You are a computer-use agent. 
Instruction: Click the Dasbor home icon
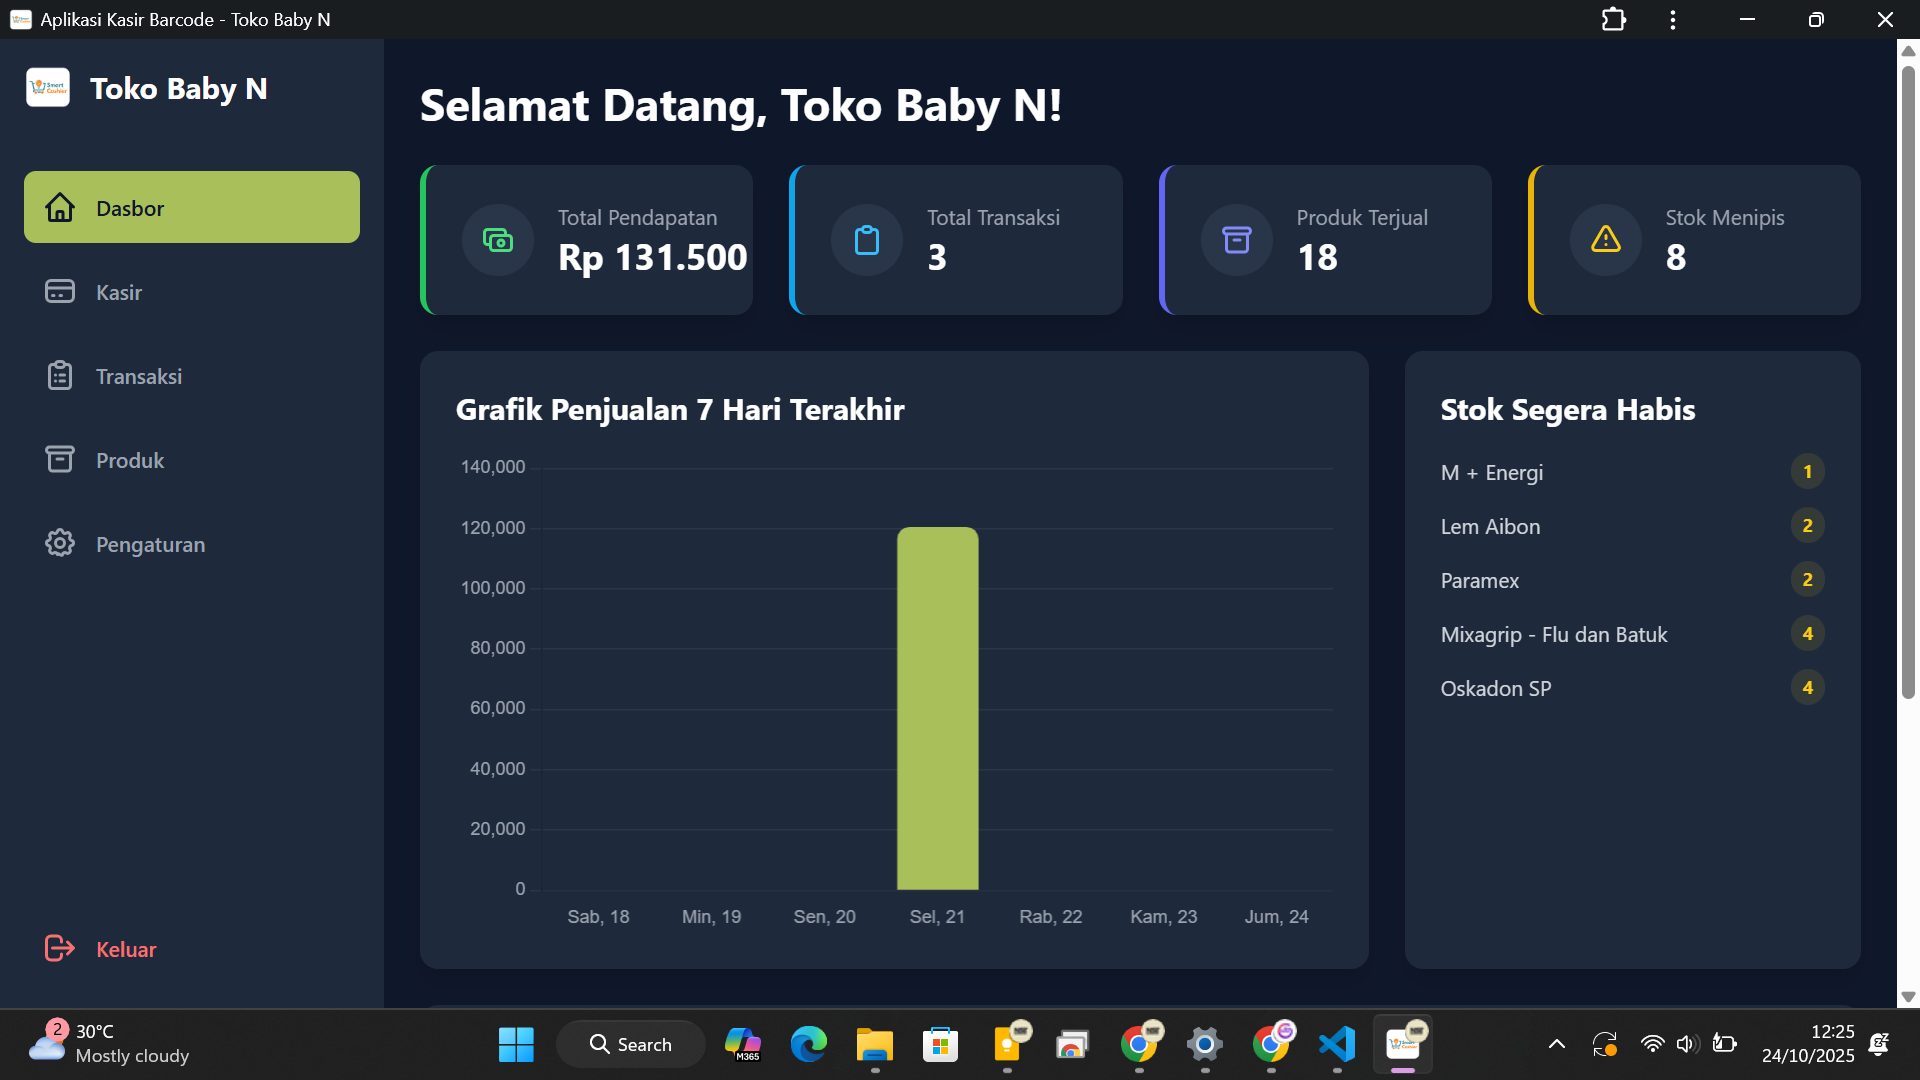60,207
